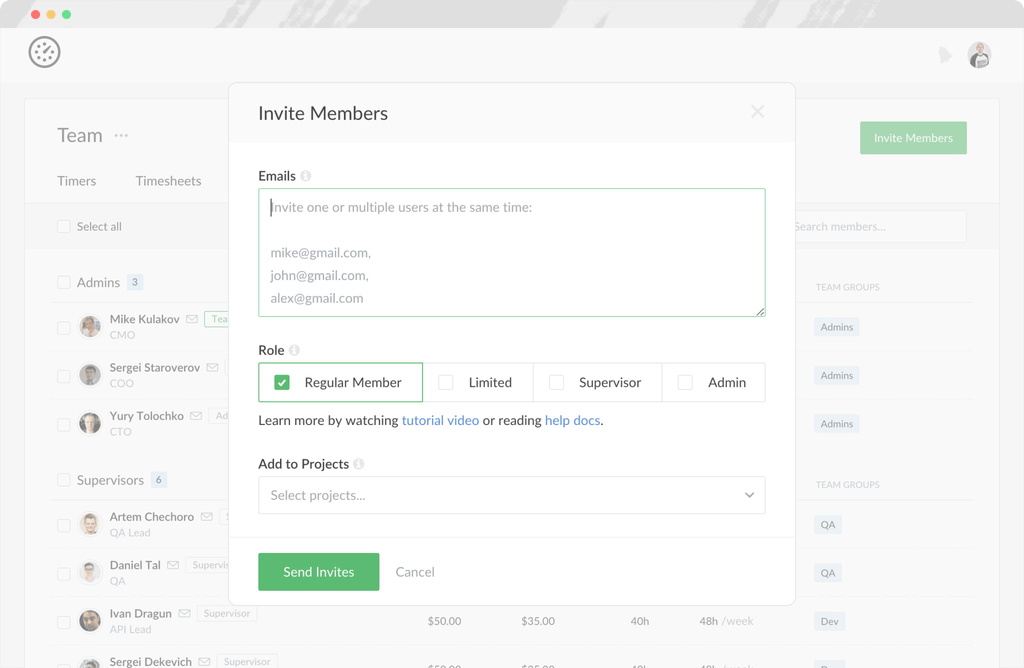Switch to the Timesheets tab

point(168,181)
